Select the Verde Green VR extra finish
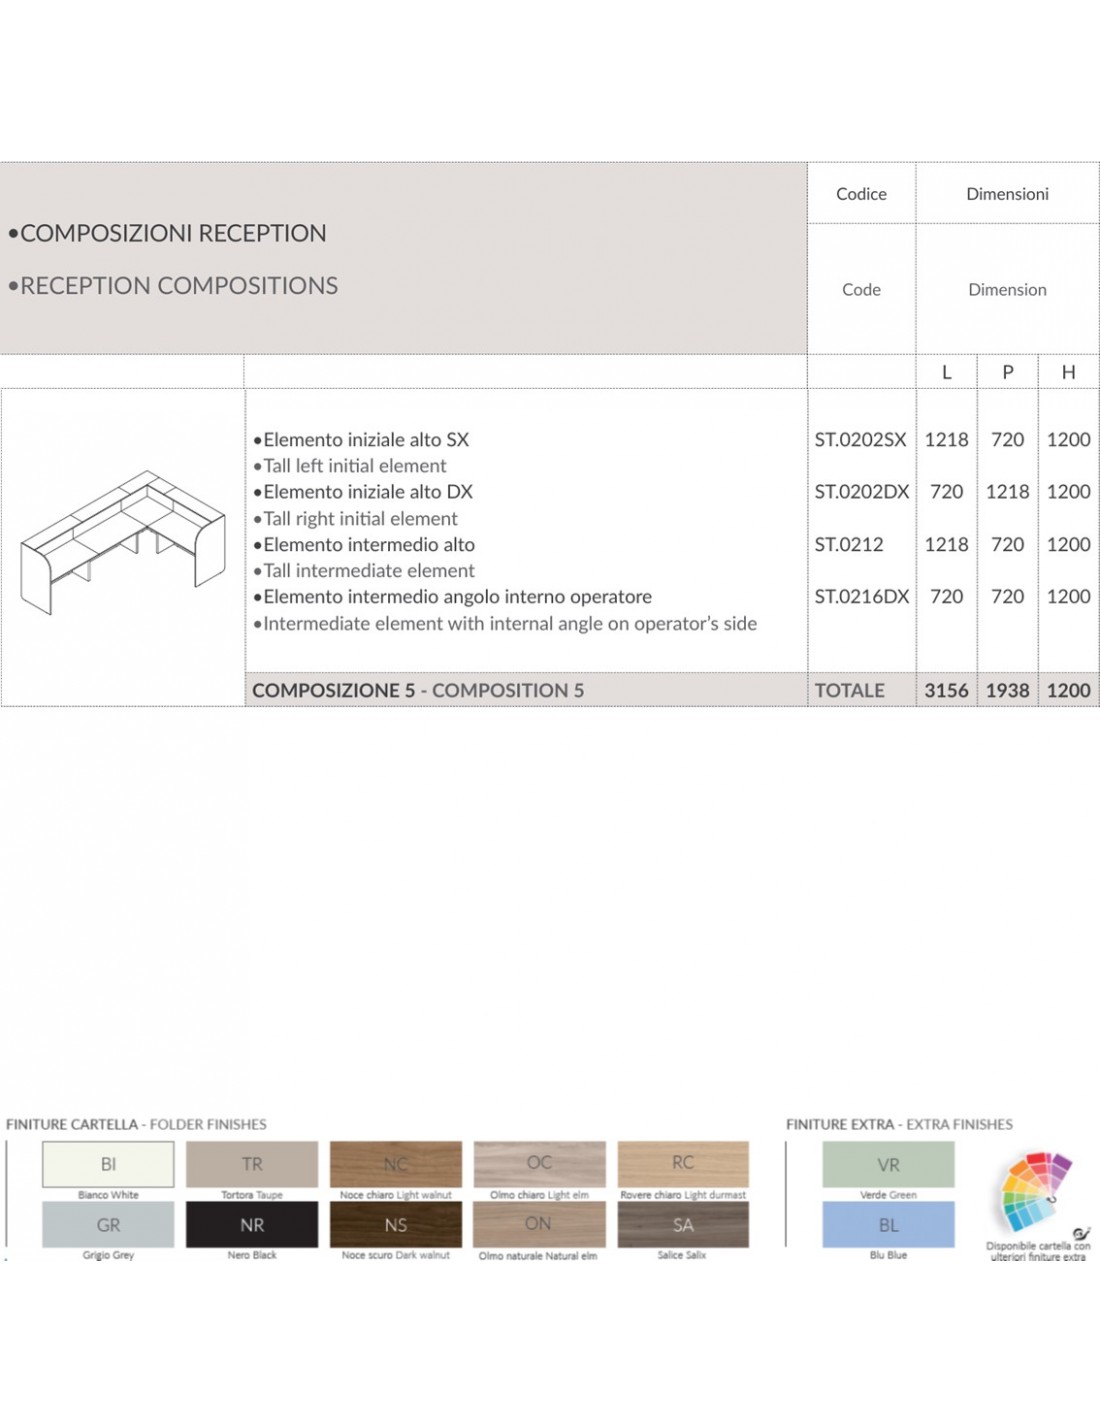This screenshot has width=1100, height=1422. coord(888,1164)
